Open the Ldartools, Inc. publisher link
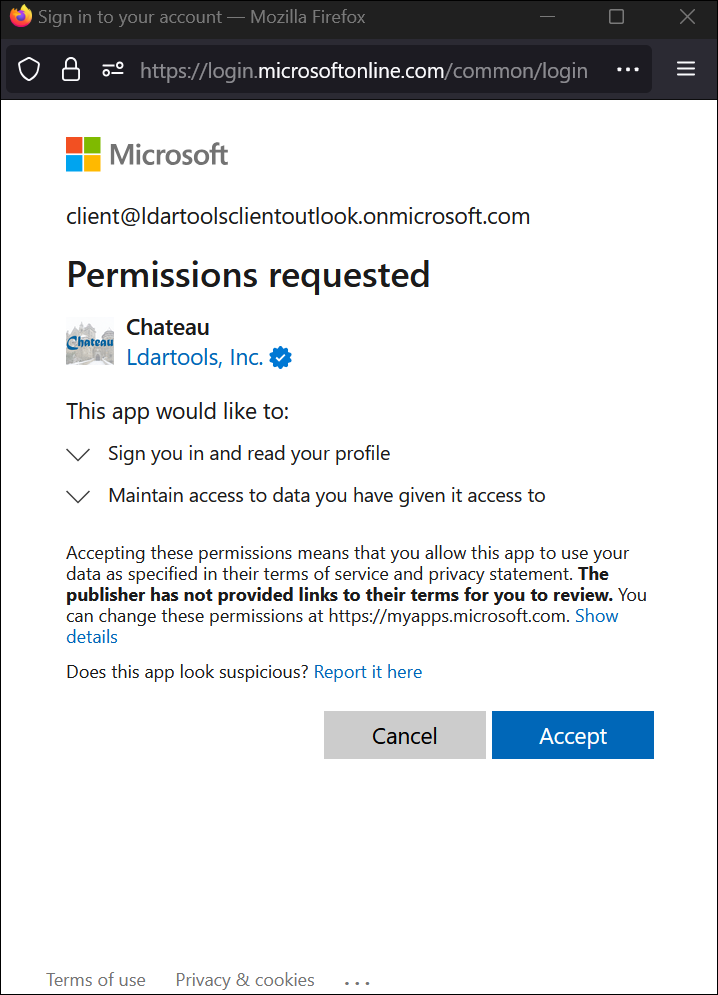The width and height of the screenshot is (718, 995). 194,357
